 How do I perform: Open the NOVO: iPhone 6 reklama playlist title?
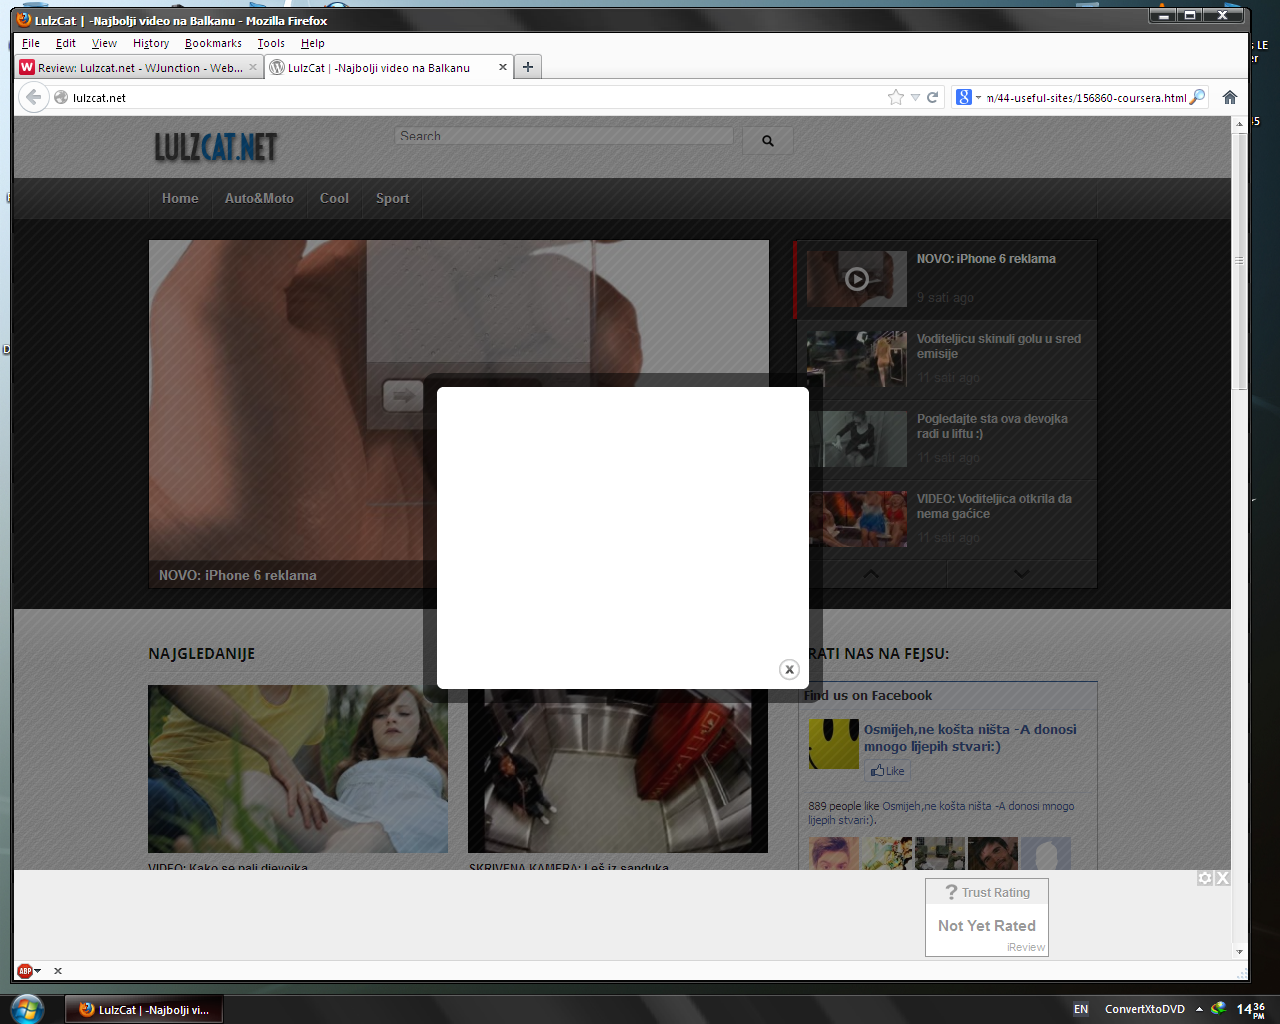(x=986, y=259)
